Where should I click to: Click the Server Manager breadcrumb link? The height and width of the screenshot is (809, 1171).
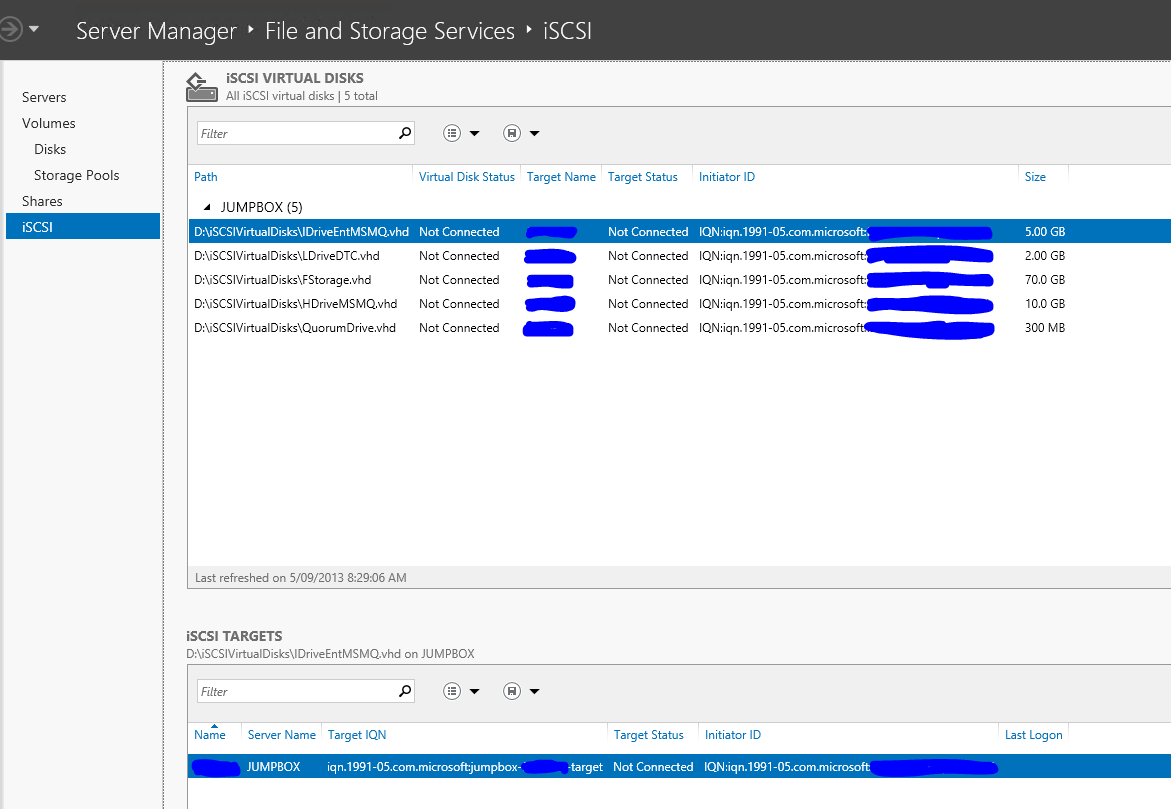(x=153, y=31)
